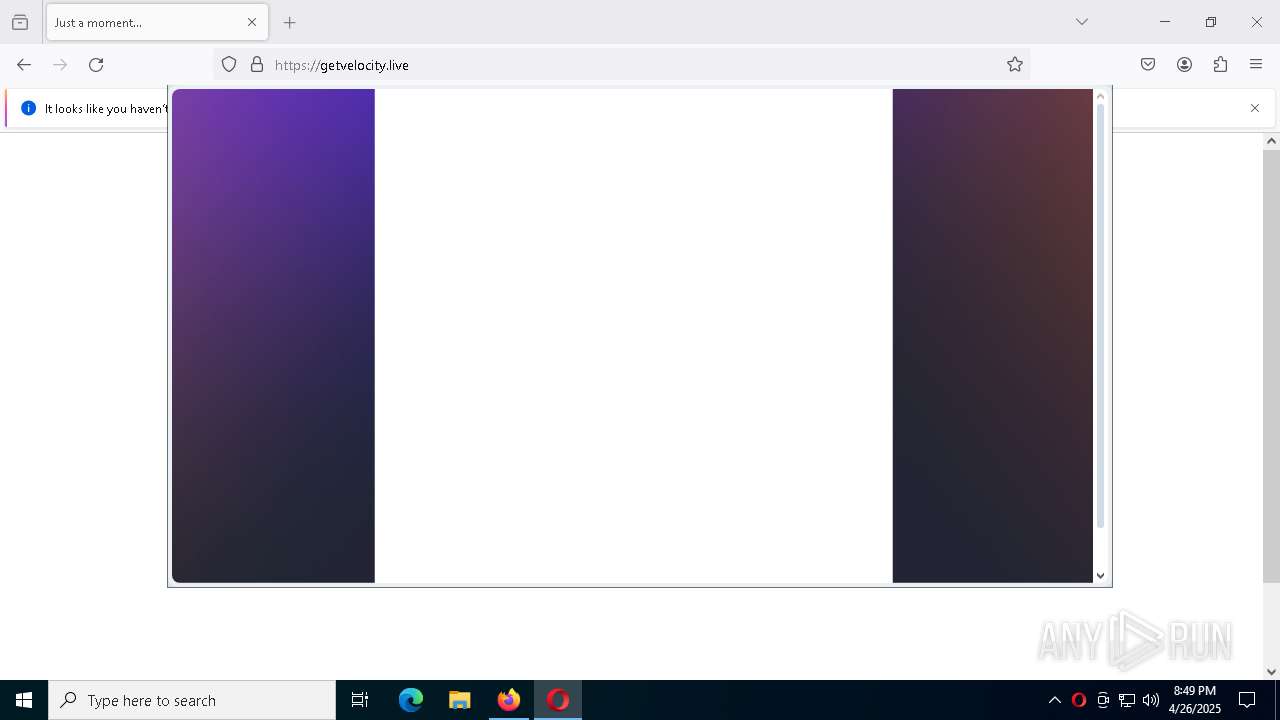Viewport: 1280px width, 720px height.
Task: Restore down the Firefox window
Action: click(1211, 22)
